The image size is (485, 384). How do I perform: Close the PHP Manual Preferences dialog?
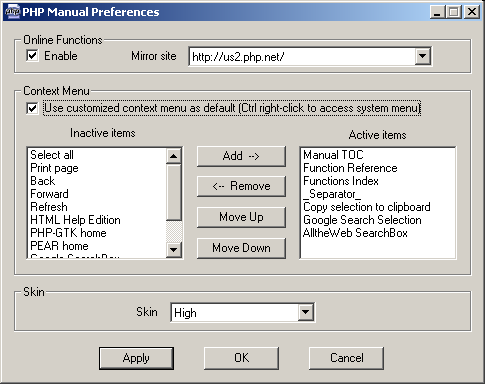(x=472, y=12)
